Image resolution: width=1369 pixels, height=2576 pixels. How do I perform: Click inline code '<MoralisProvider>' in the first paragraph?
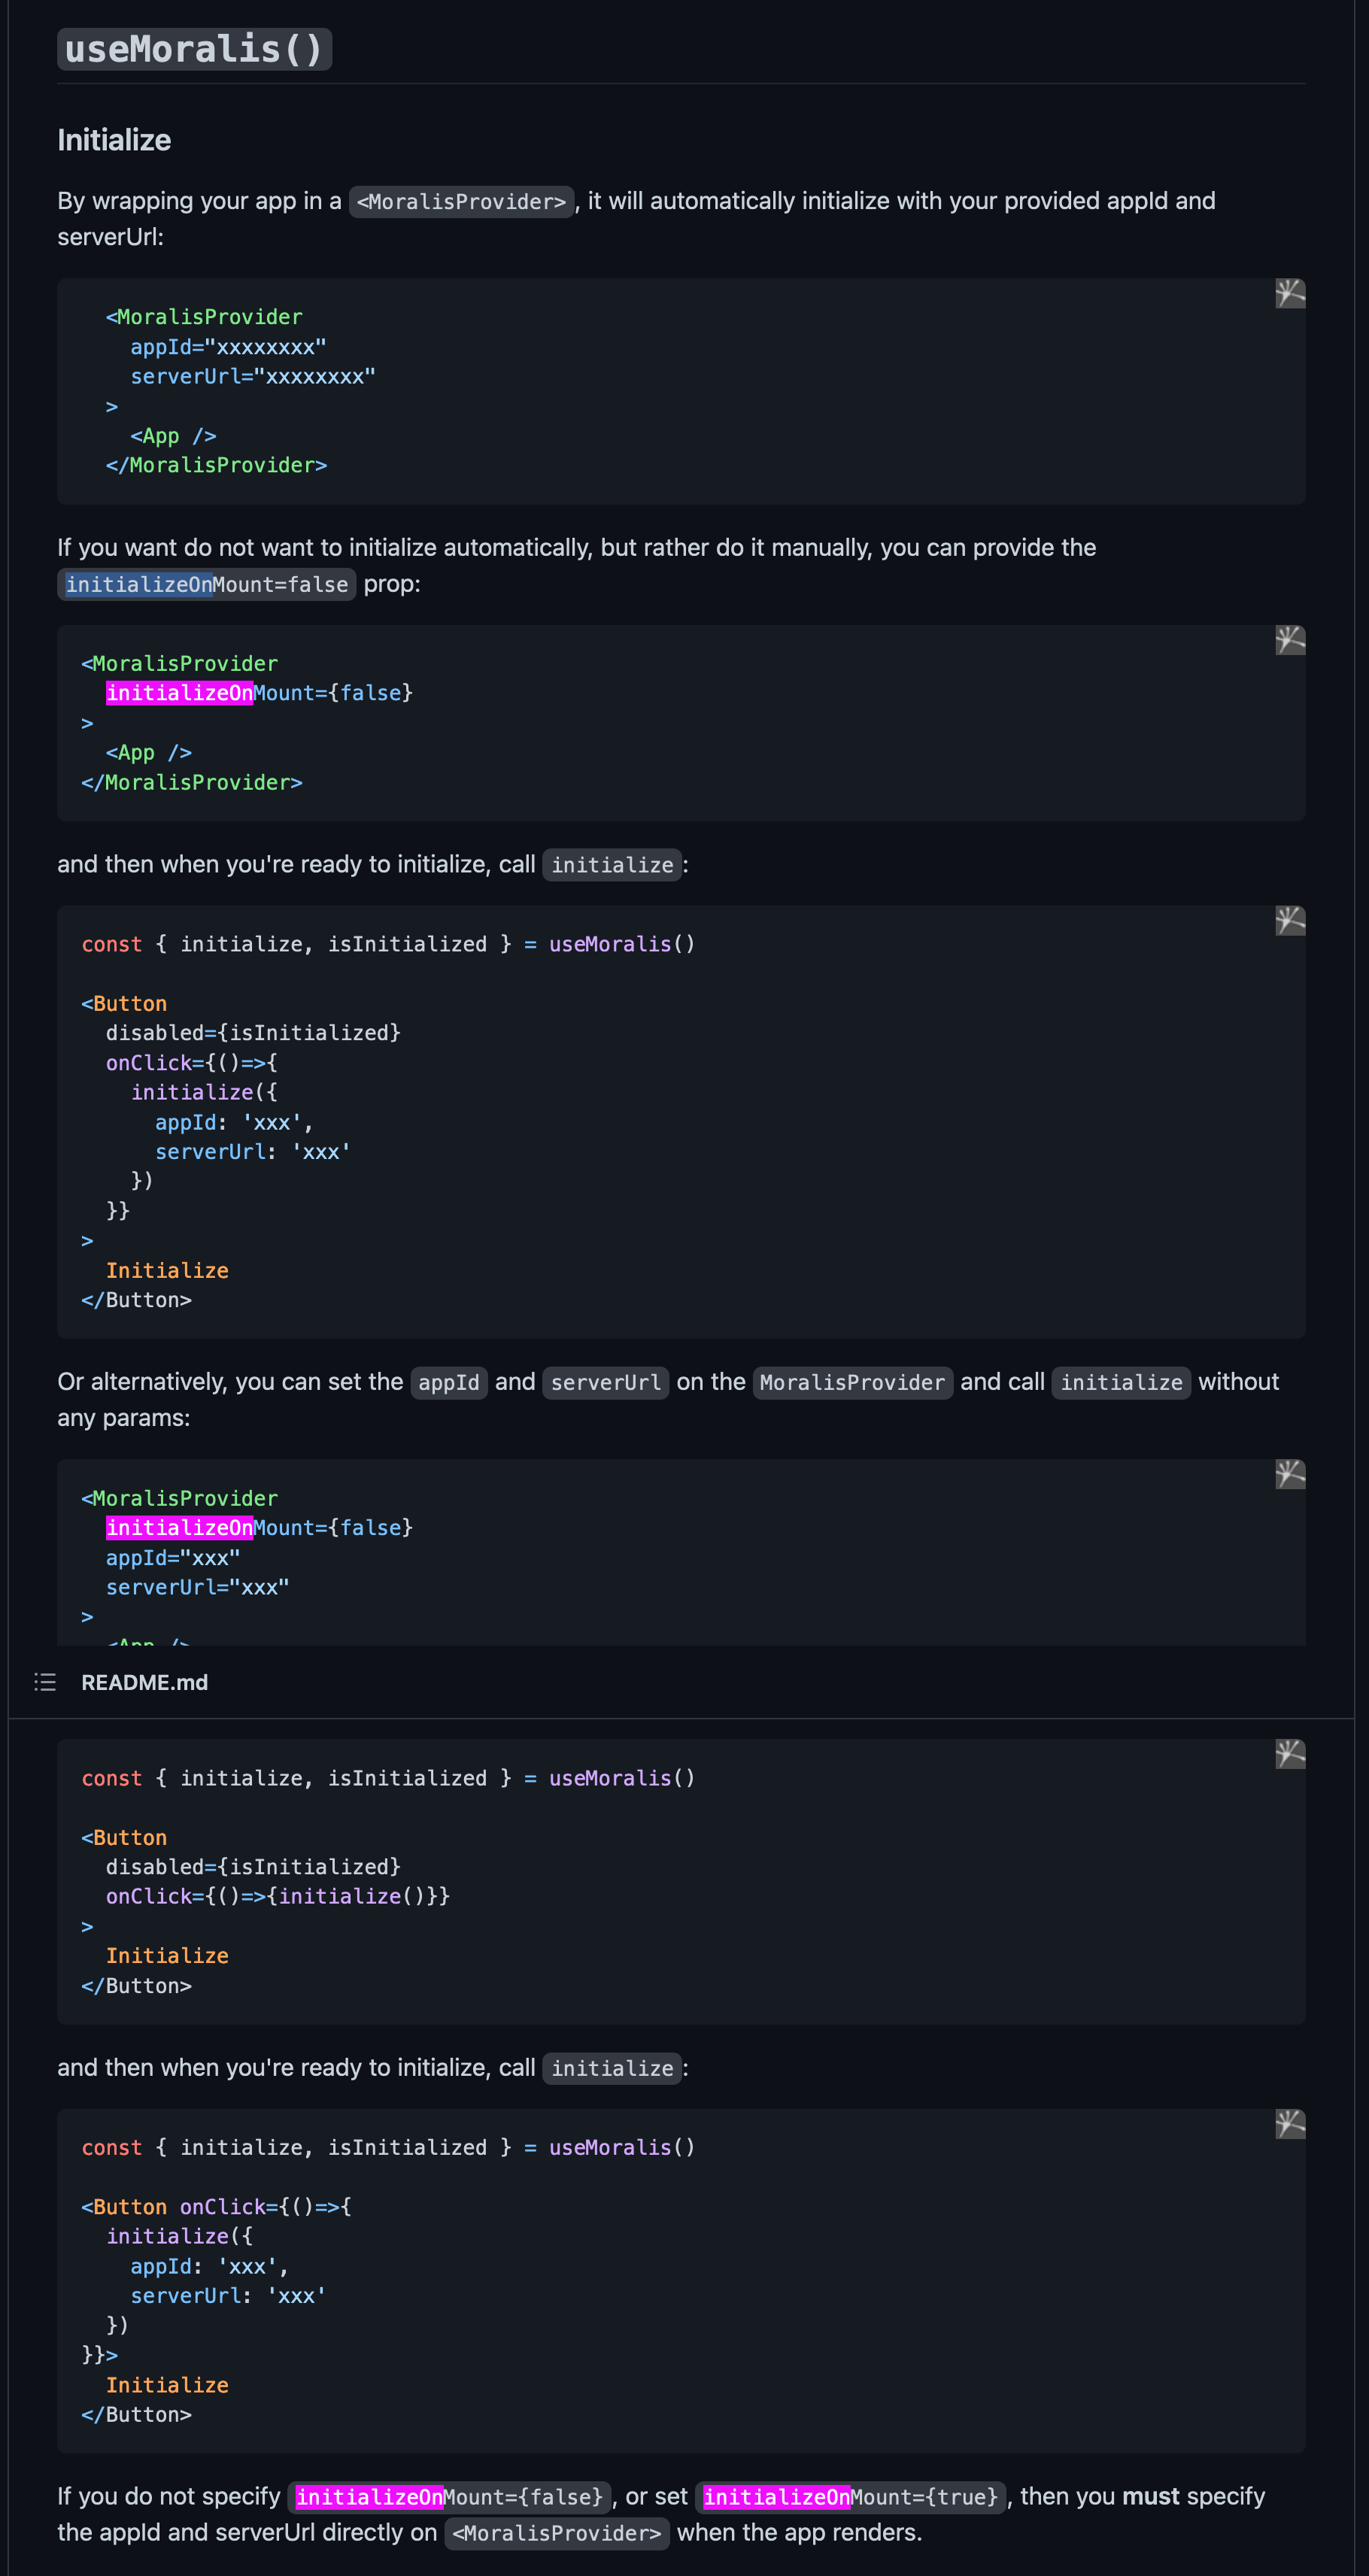(x=461, y=202)
